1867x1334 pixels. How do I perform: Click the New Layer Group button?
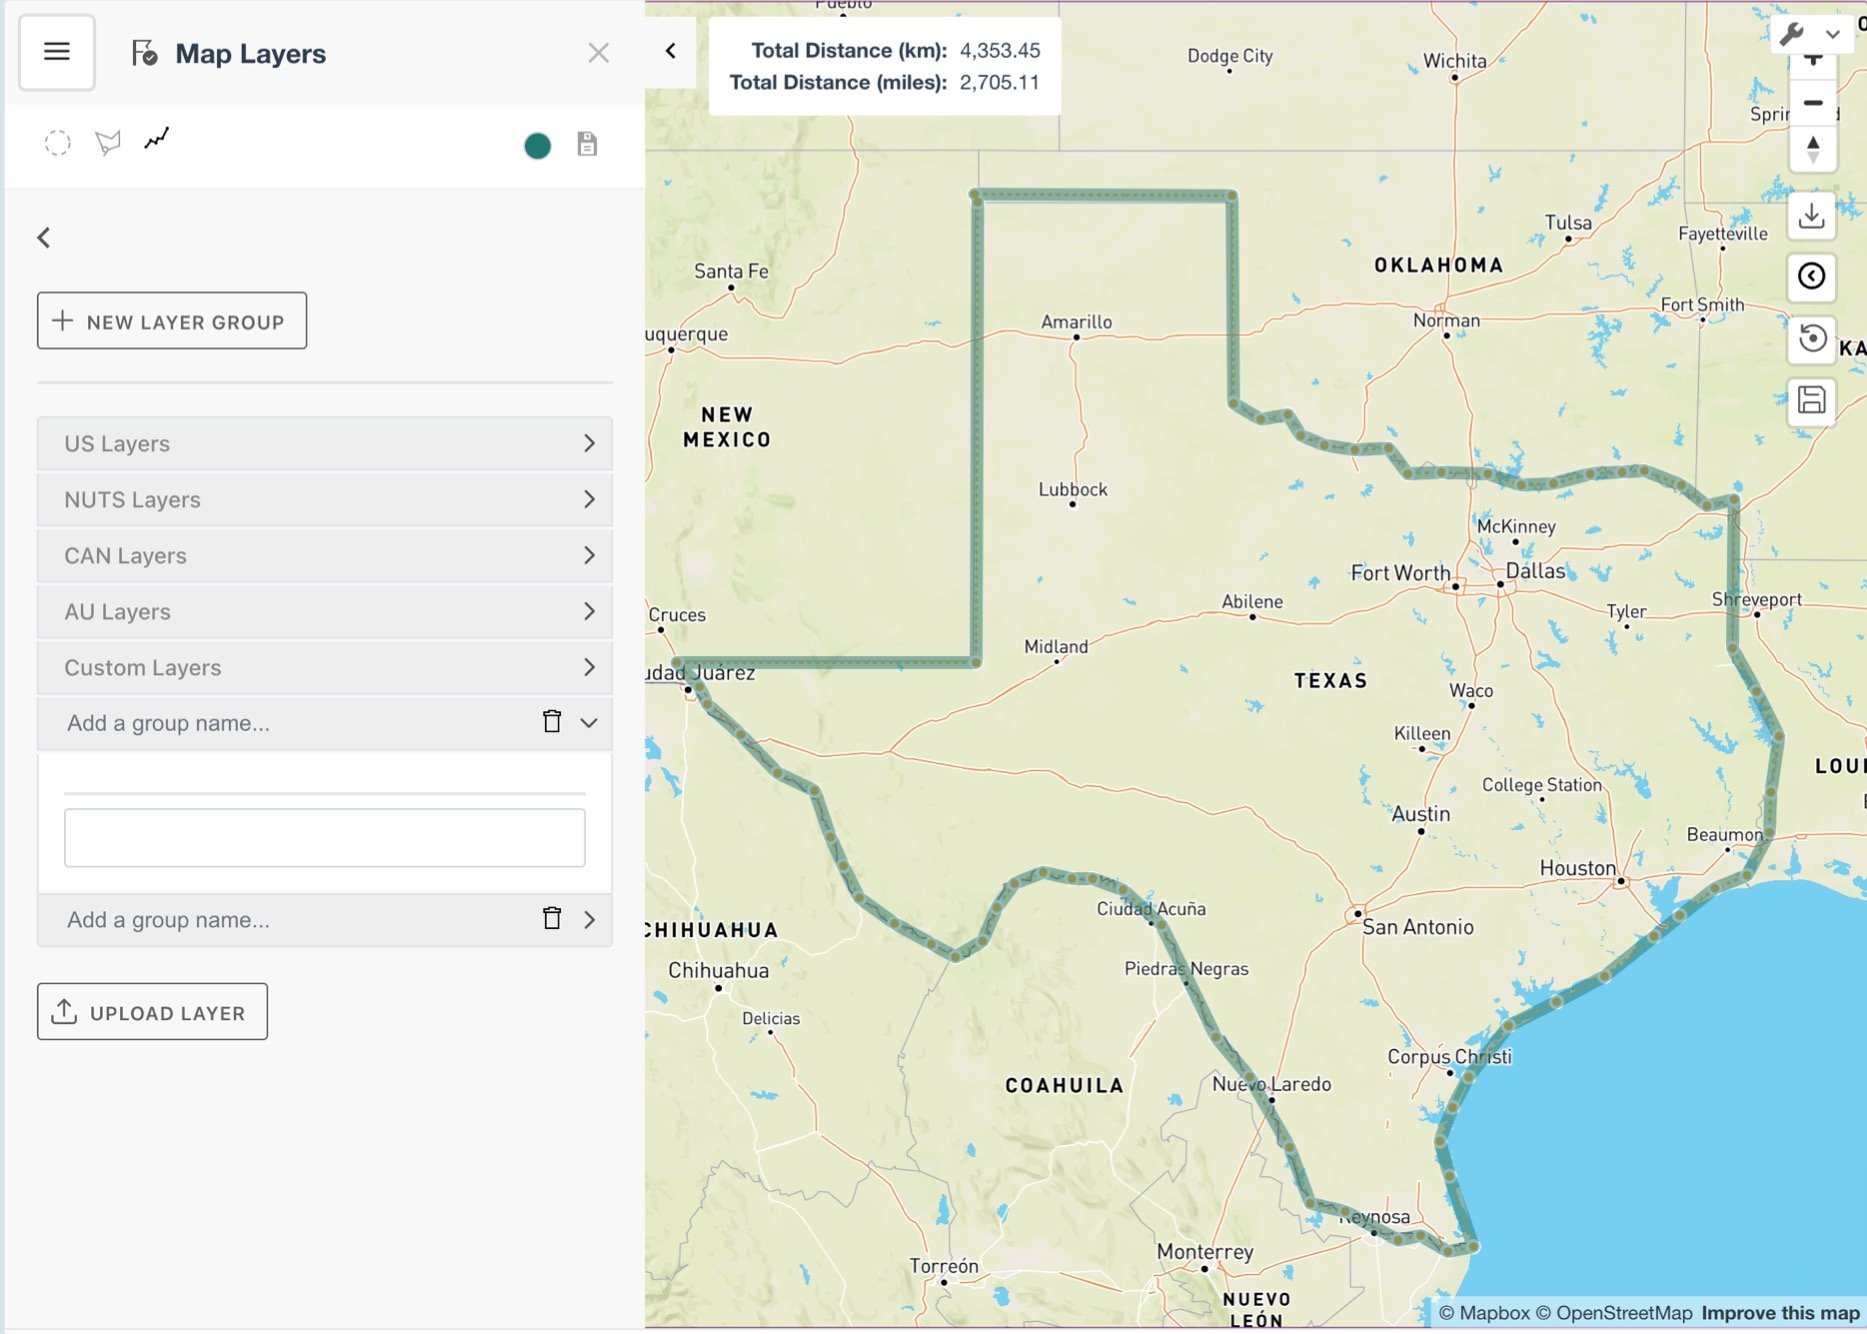tap(172, 321)
